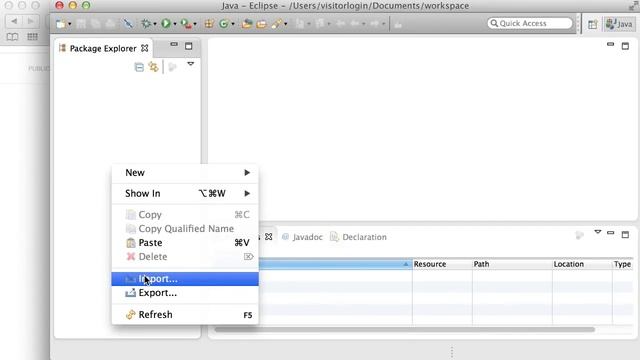
Task: Choose Paste from the context menu
Action: pyautogui.click(x=185, y=243)
